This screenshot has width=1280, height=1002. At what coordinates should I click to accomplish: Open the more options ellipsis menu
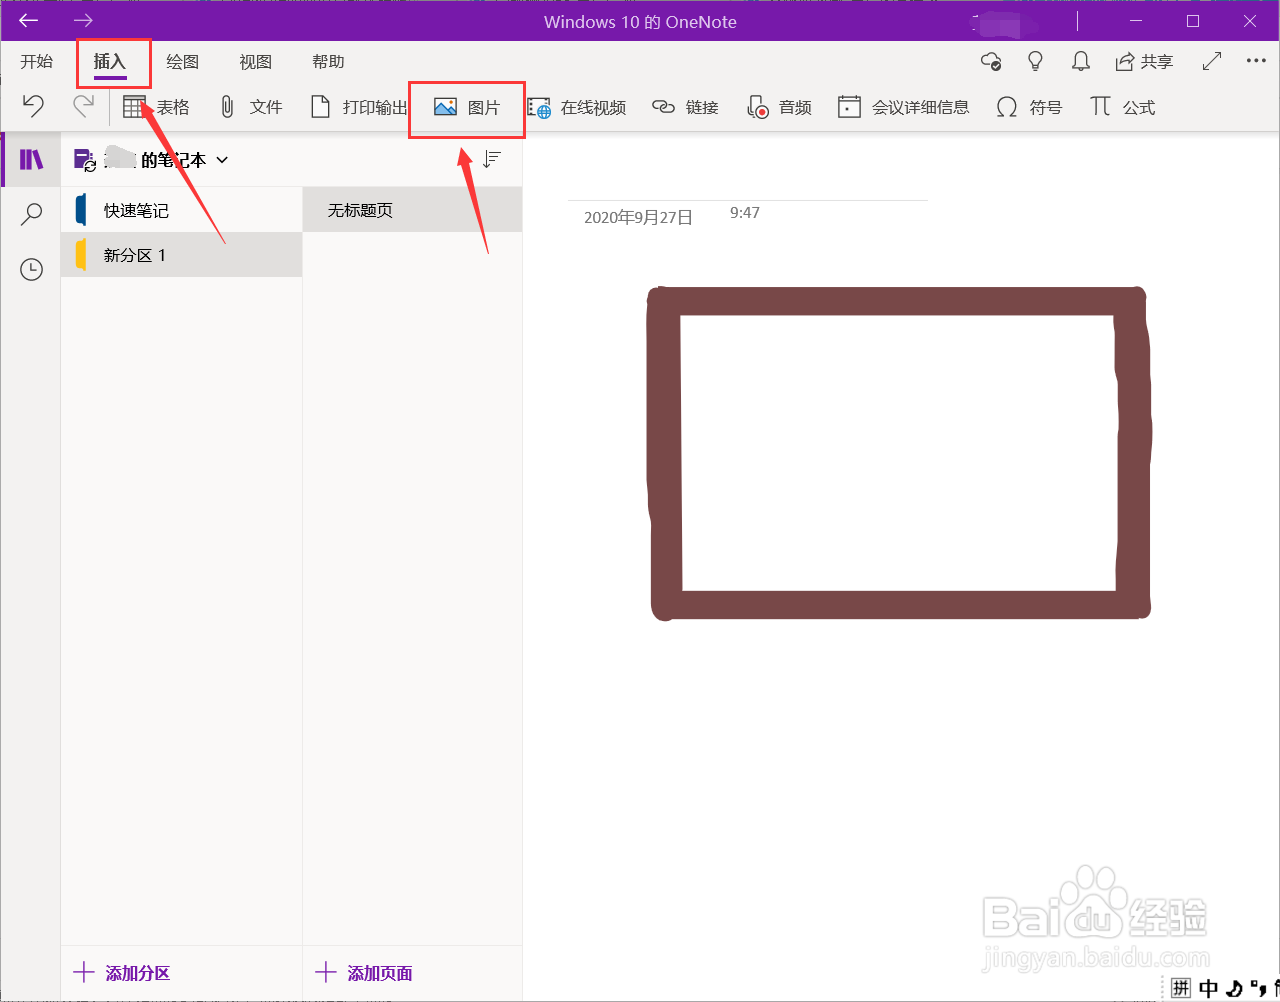tap(1256, 61)
